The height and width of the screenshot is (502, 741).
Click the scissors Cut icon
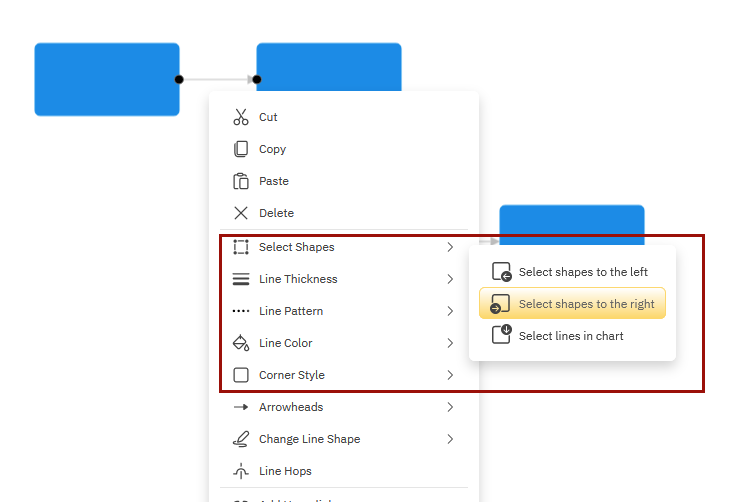point(240,117)
